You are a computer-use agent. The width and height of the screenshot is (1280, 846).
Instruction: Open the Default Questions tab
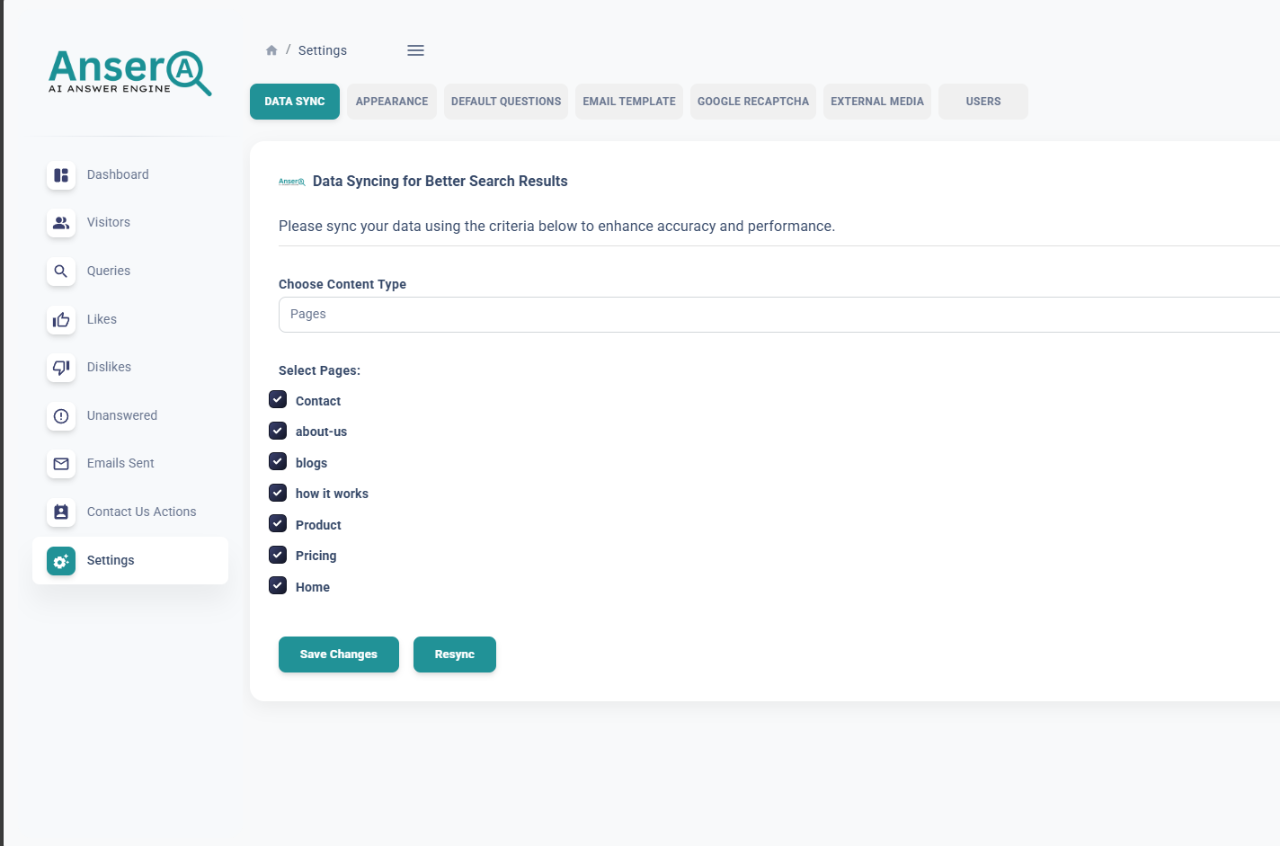click(x=506, y=101)
